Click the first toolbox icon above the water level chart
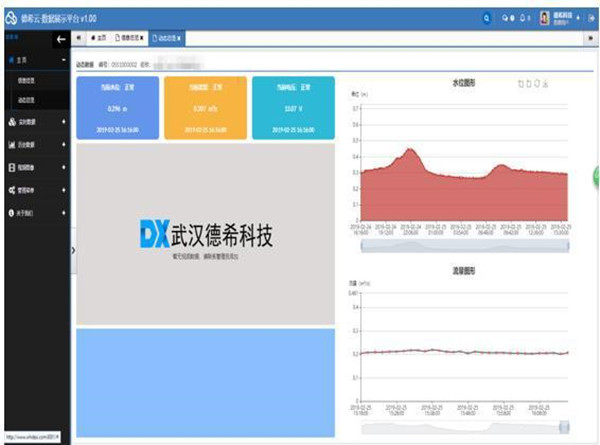 [520, 83]
